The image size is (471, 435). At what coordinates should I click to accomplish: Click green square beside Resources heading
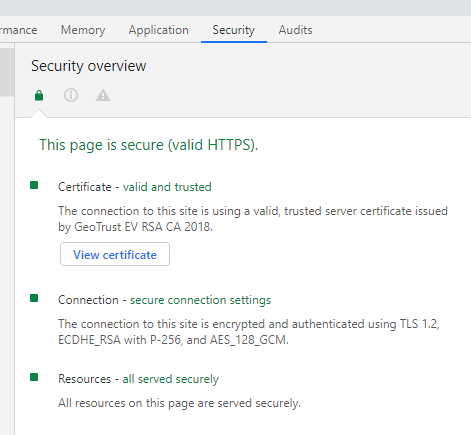point(34,377)
